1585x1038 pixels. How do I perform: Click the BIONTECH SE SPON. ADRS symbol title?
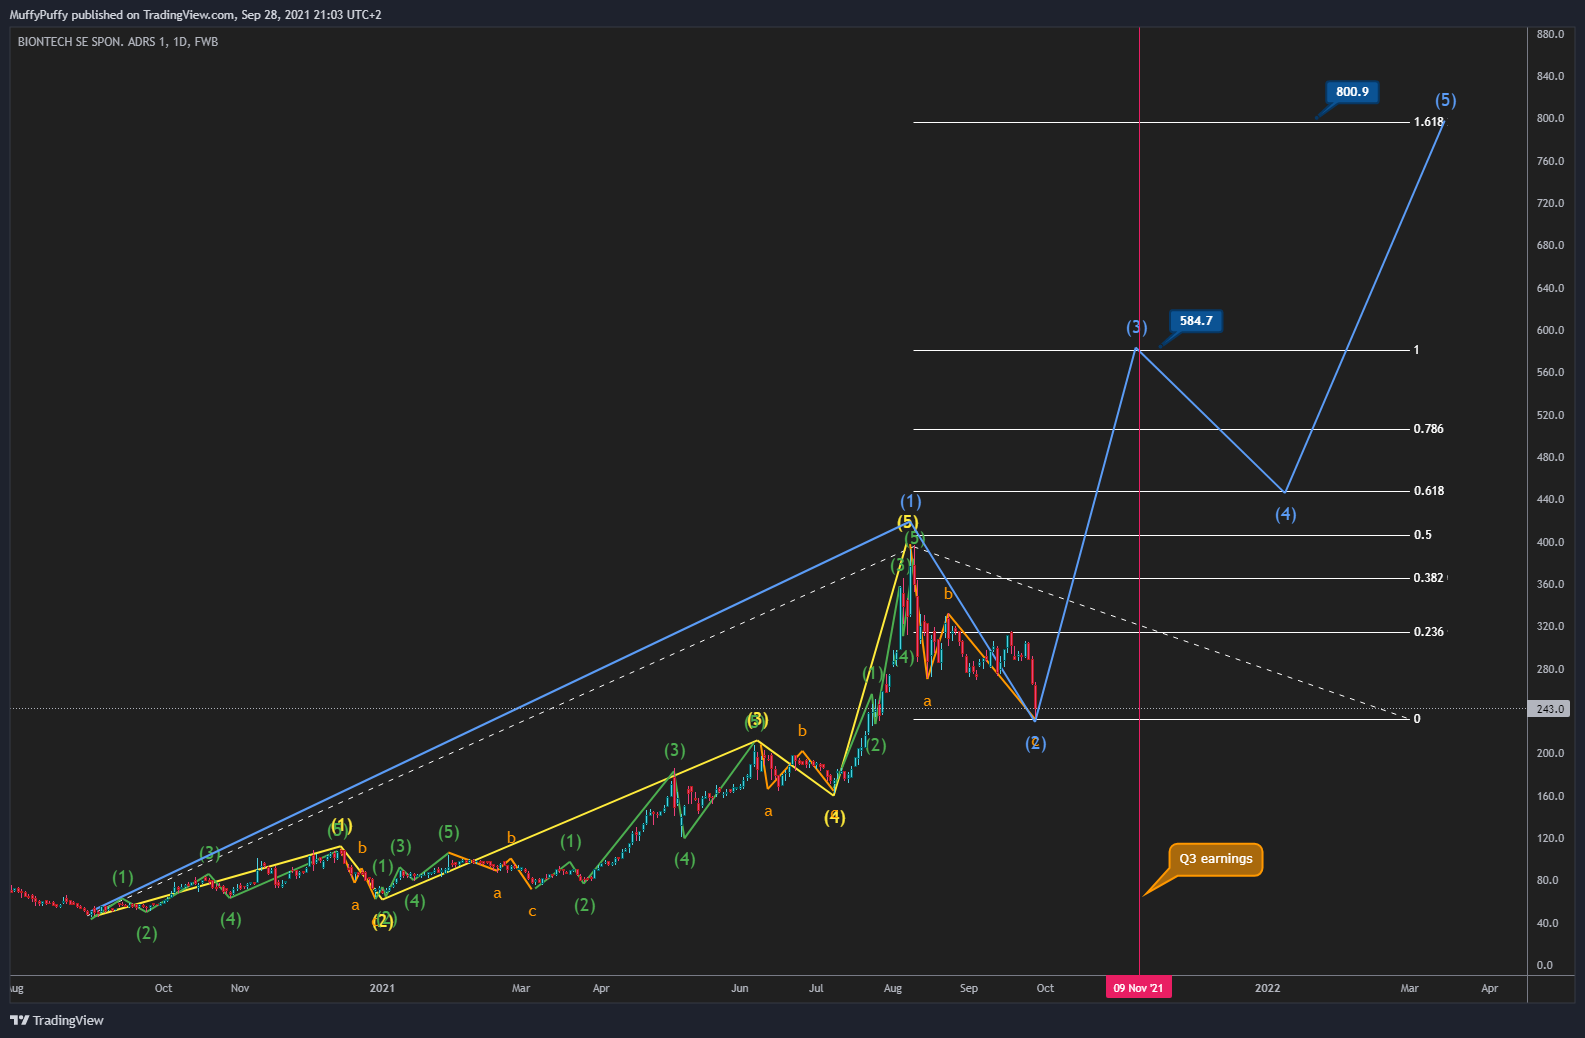click(x=118, y=42)
